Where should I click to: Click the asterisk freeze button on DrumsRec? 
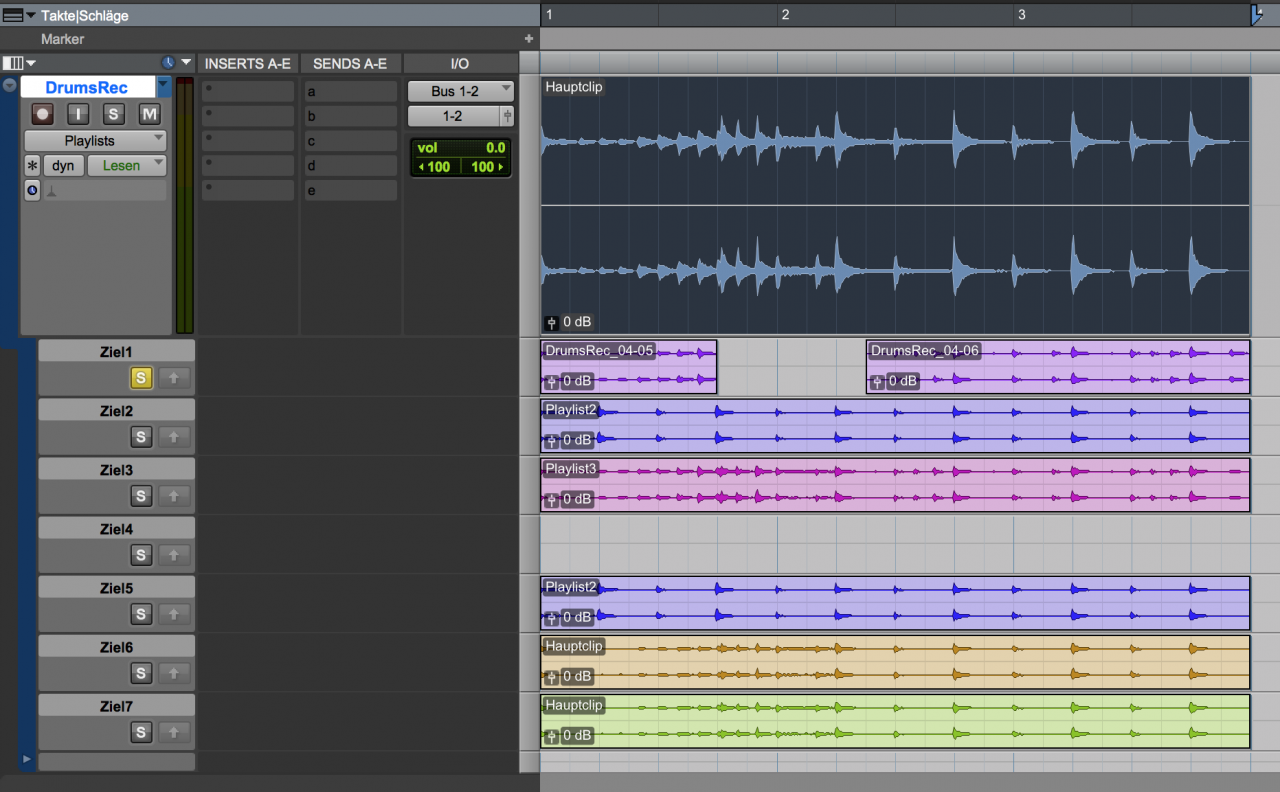32,166
